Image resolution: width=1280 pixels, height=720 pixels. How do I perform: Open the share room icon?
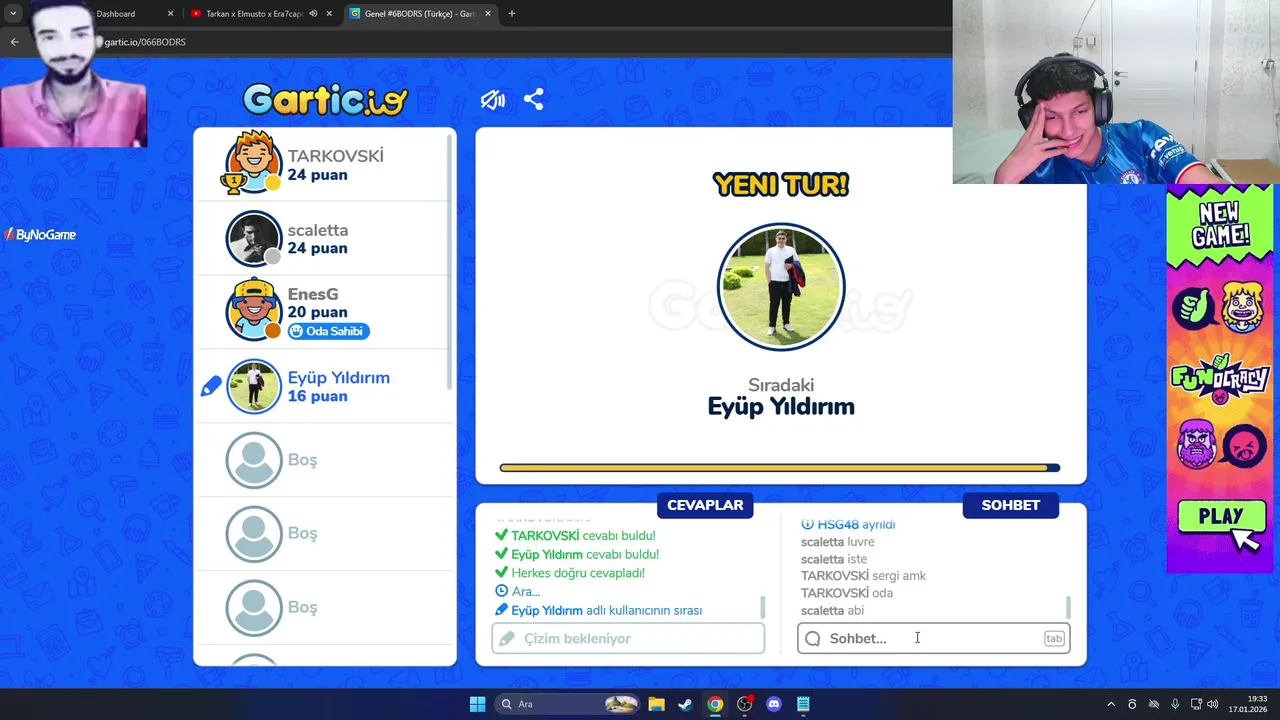click(x=534, y=100)
